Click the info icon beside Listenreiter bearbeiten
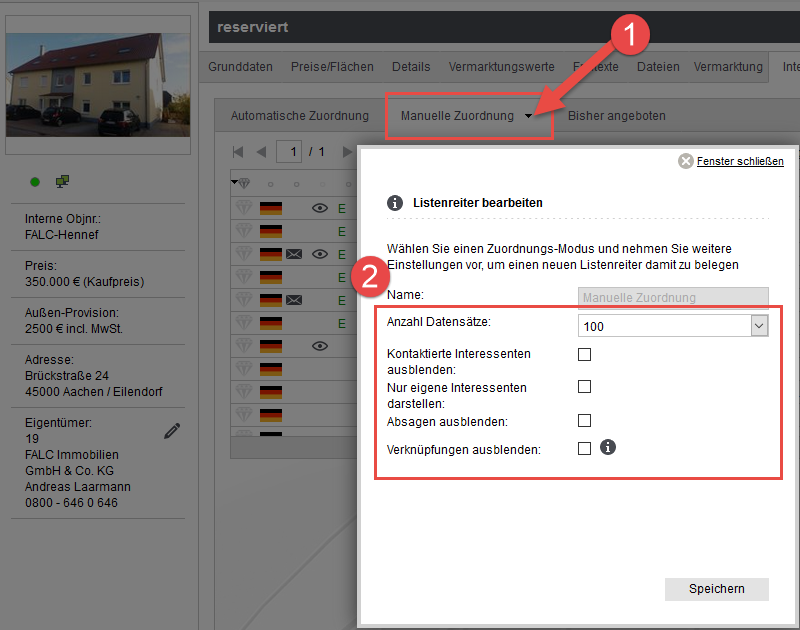Screen dimensions: 800x630 [x=394, y=202]
